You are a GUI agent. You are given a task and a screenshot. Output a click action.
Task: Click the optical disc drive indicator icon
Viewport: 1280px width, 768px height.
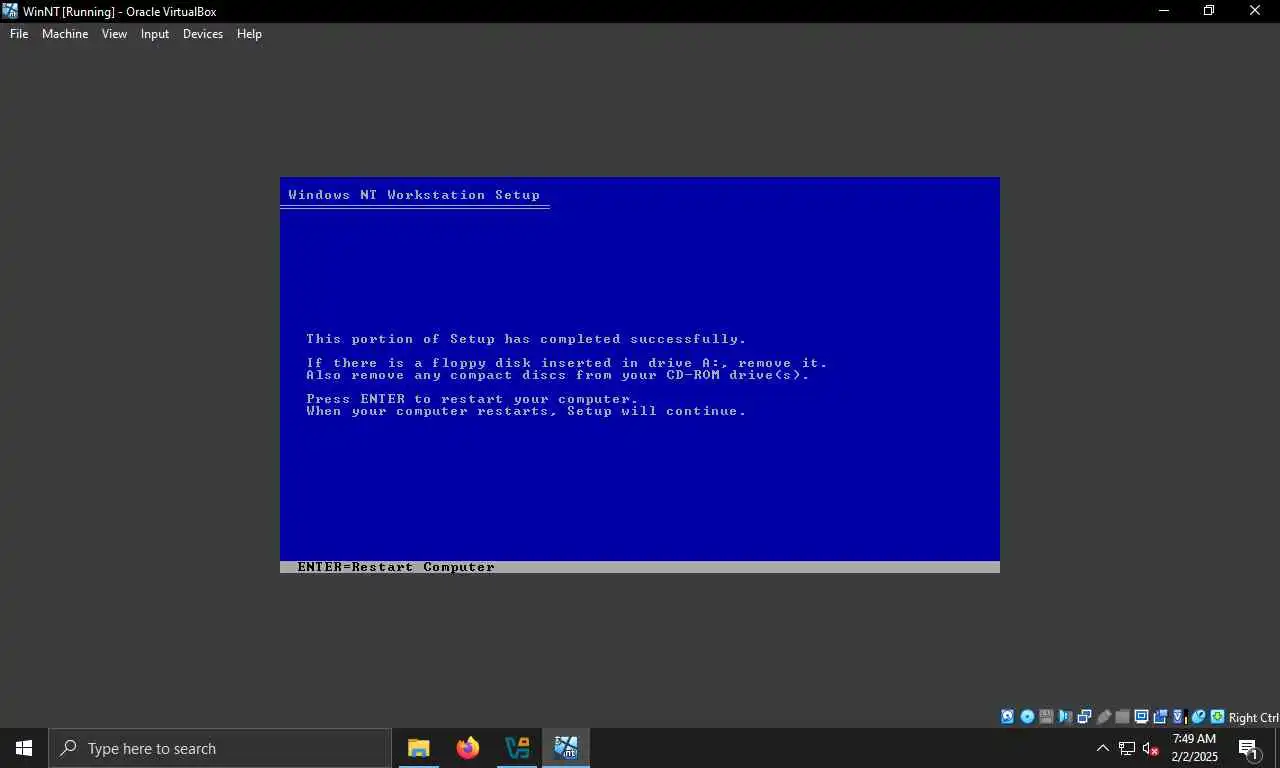tap(1027, 717)
